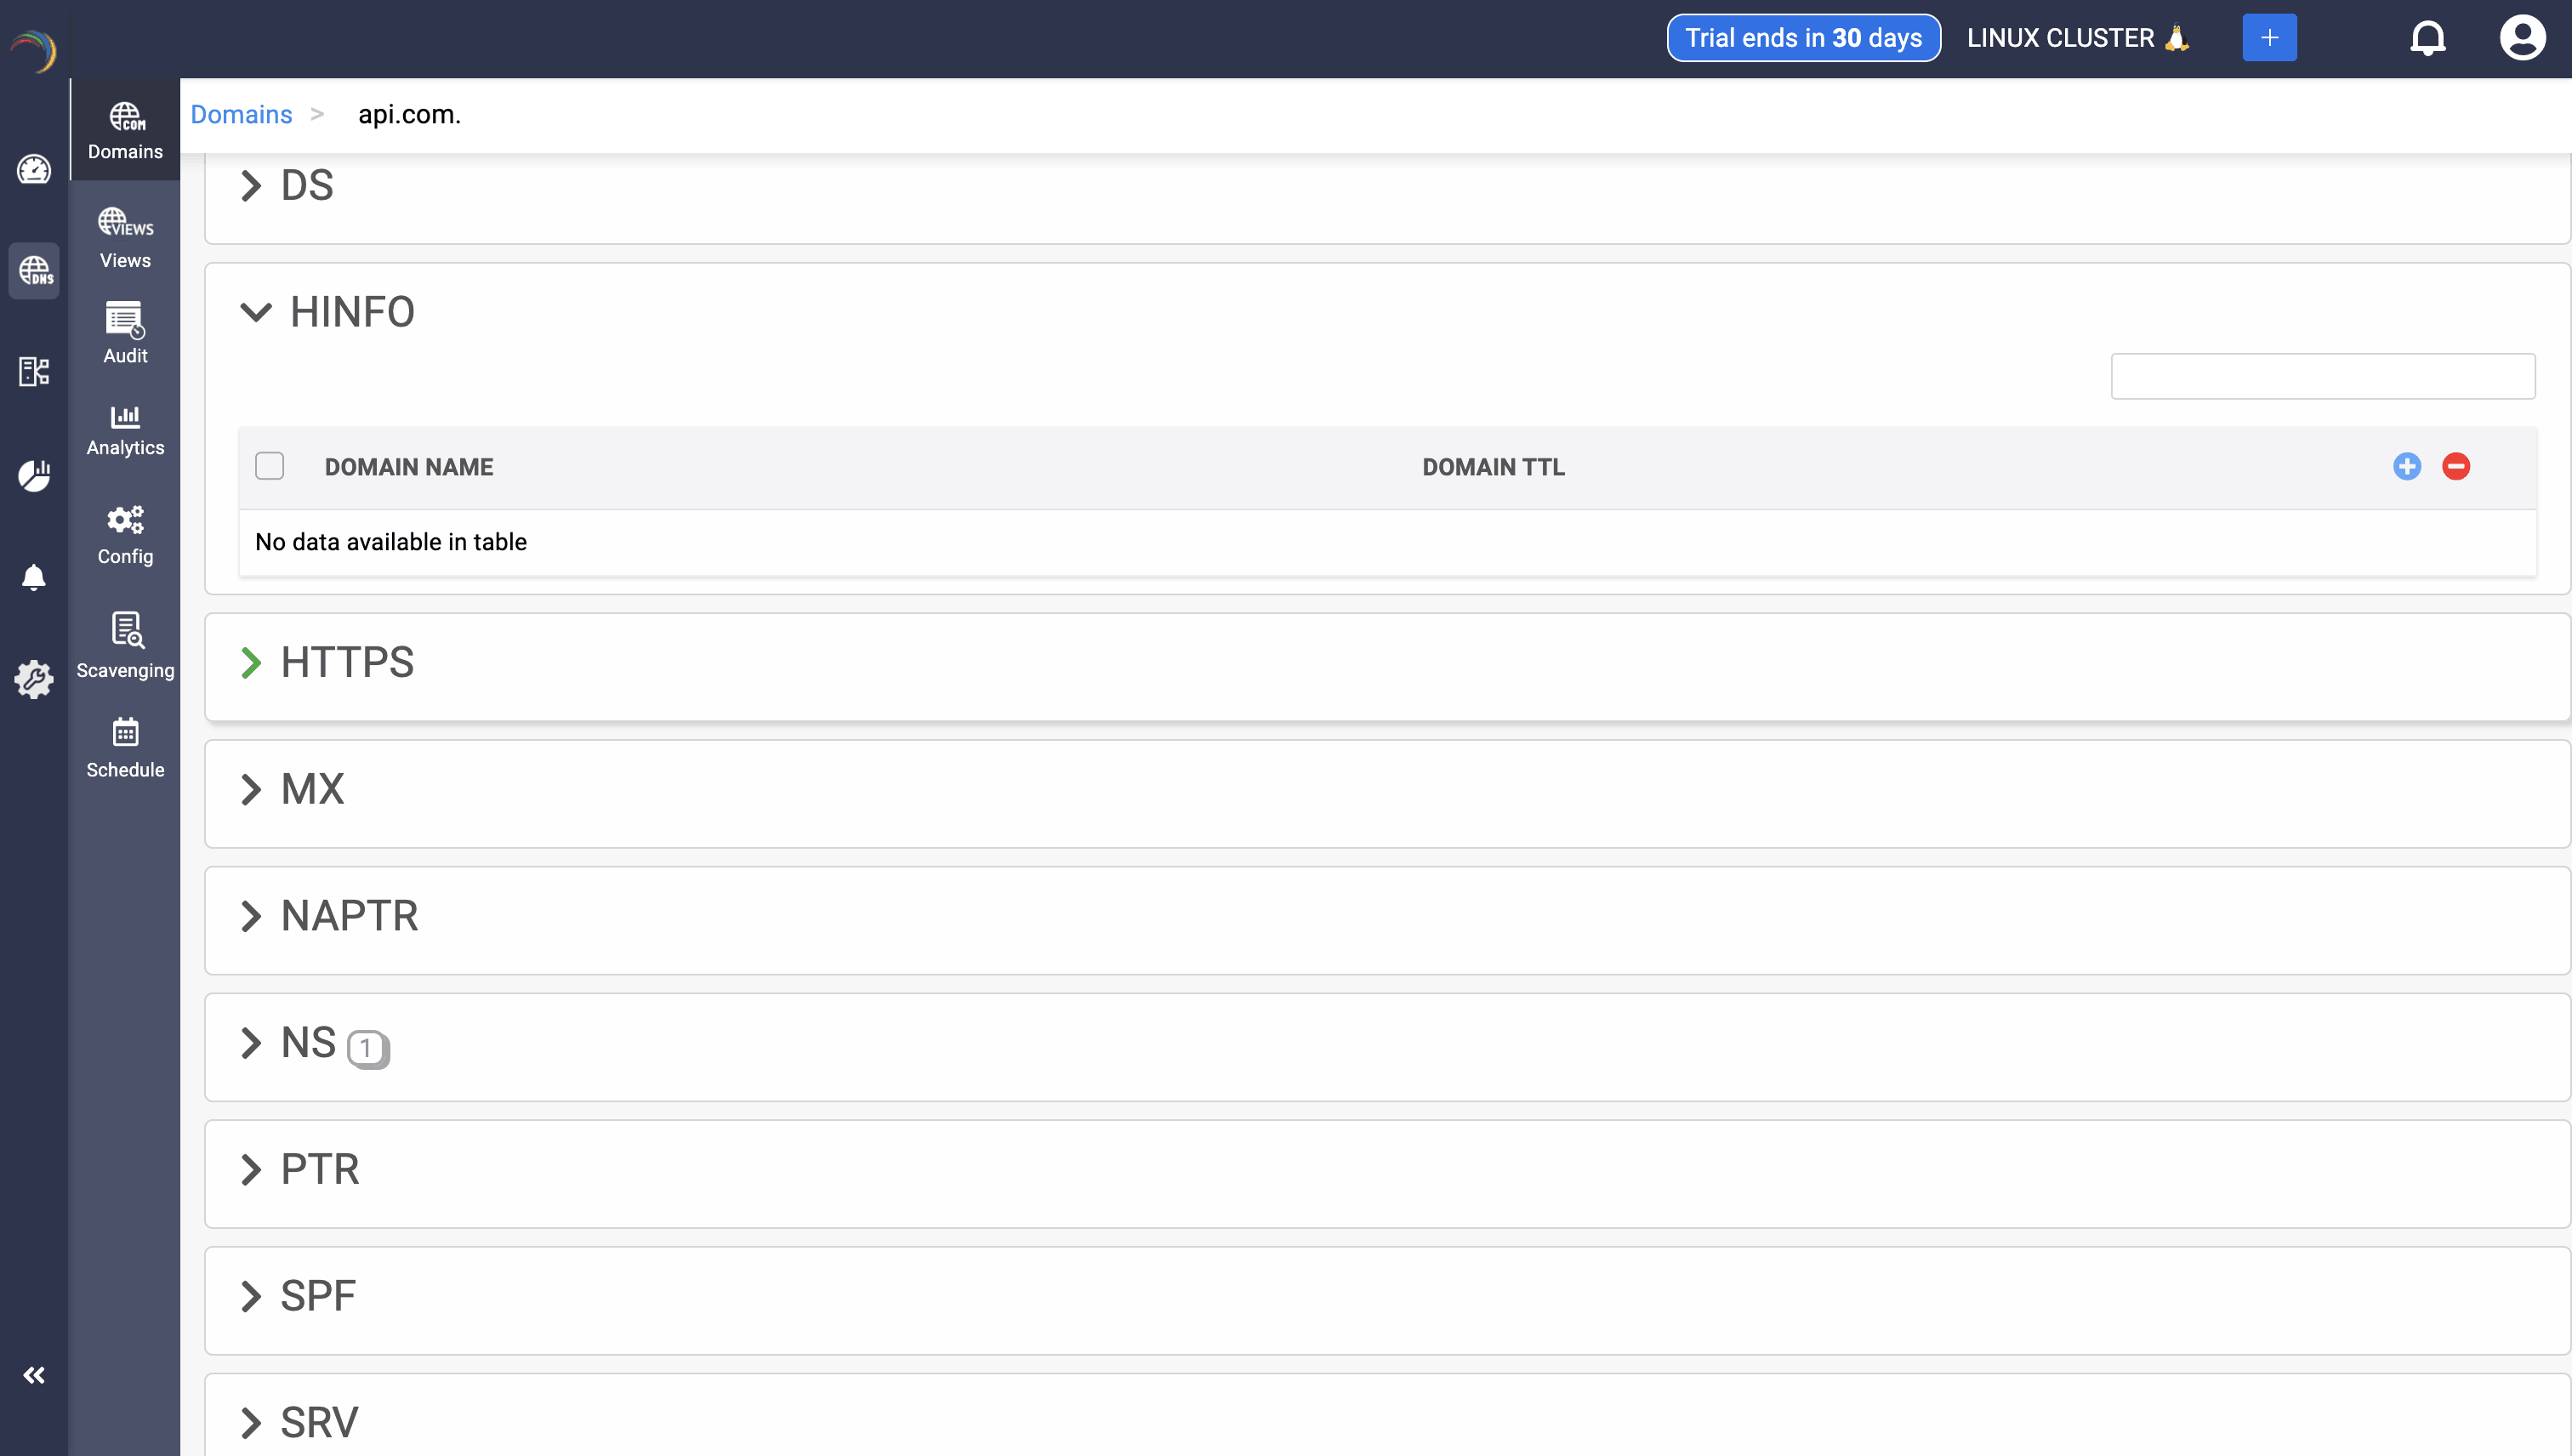
Task: Open the Analytics menu item
Action: pos(125,430)
